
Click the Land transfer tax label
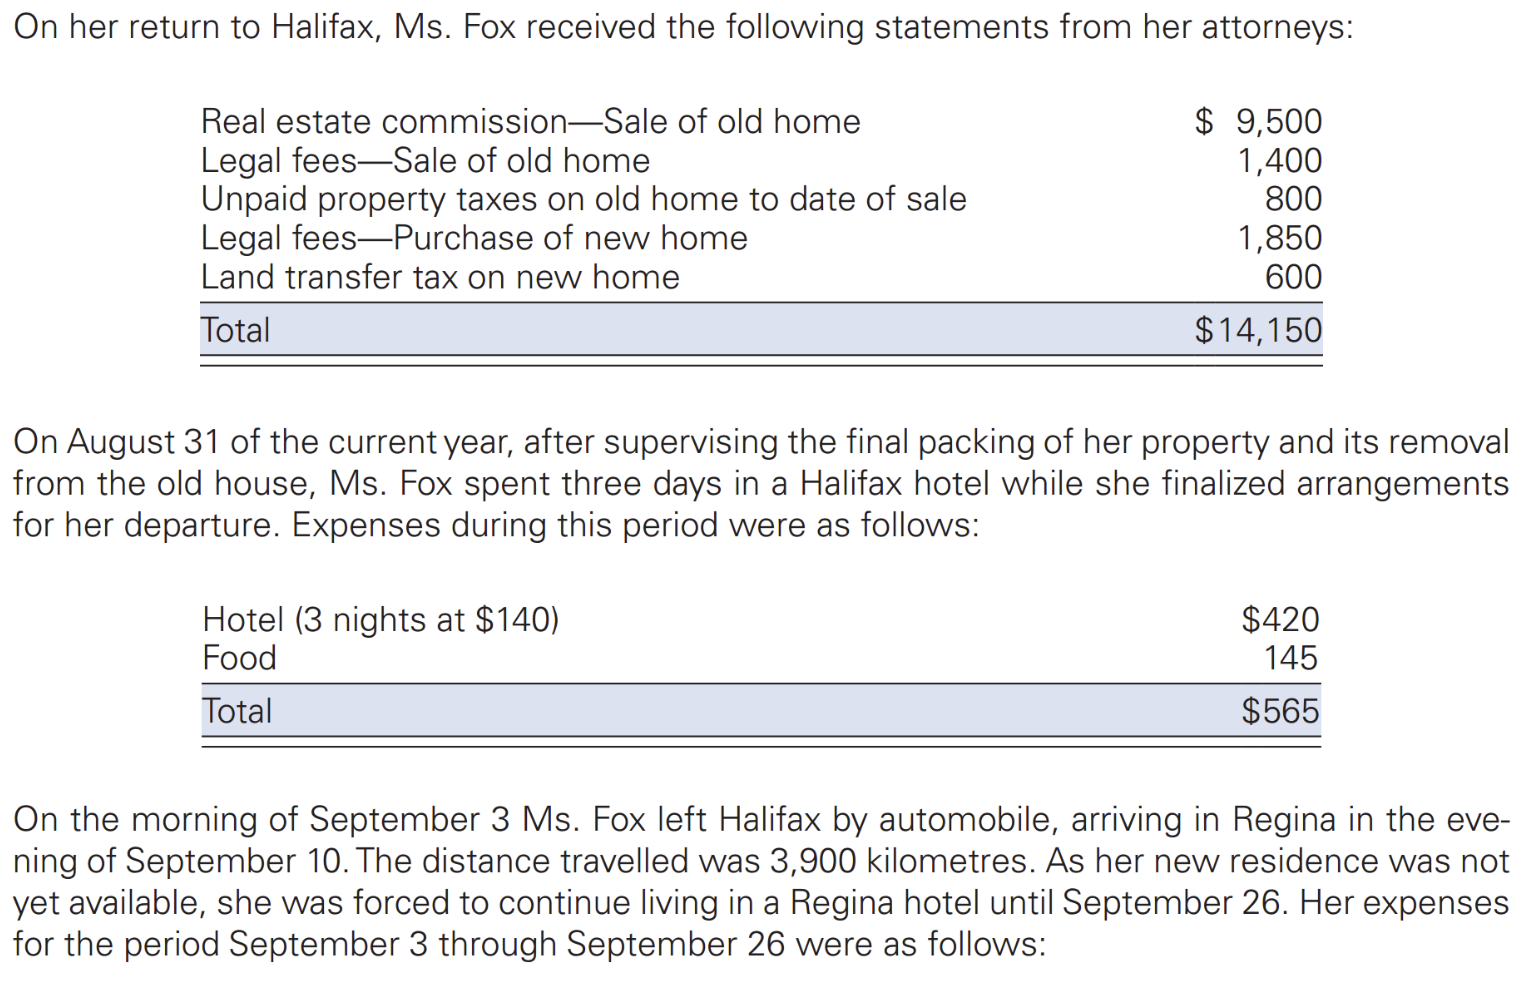(x=440, y=278)
